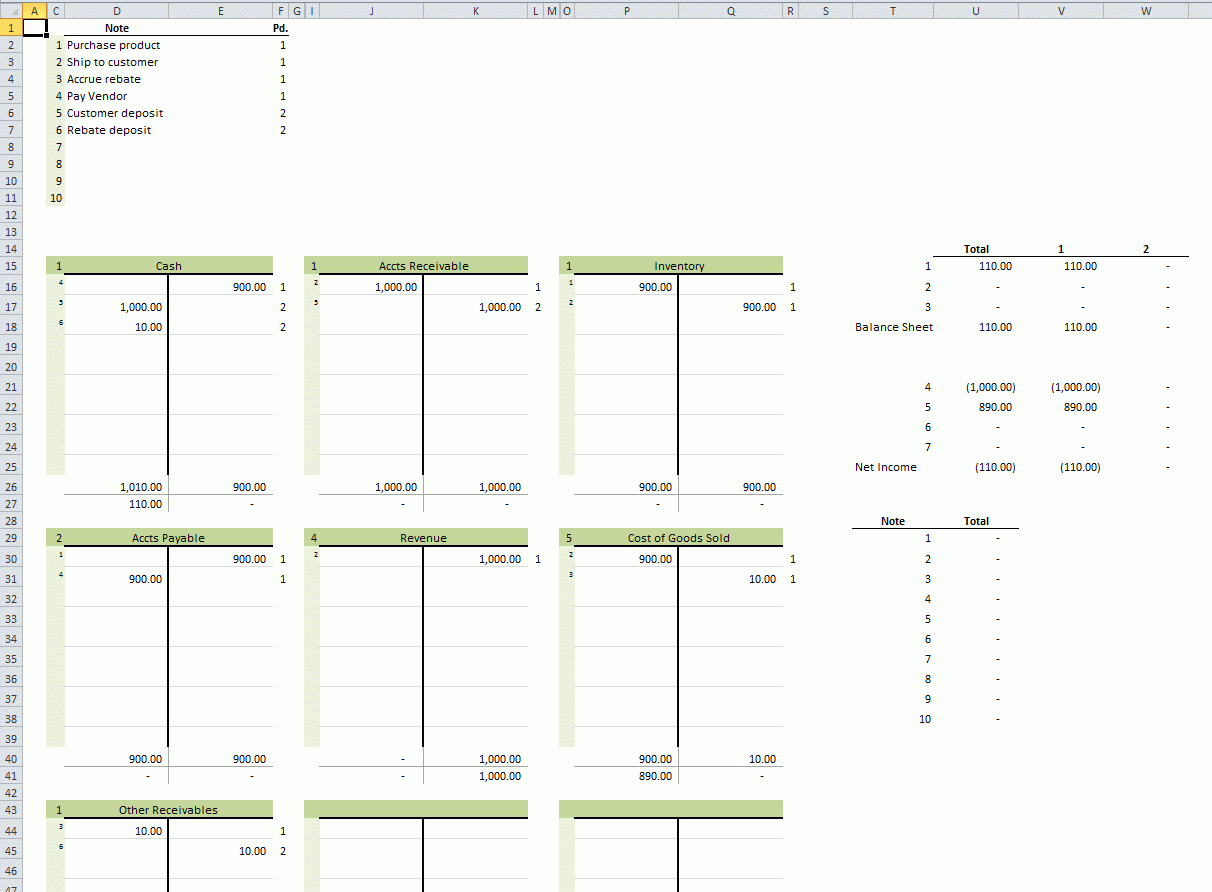Select the Cash T-account header
The image size is (1212, 892).
coord(168,265)
